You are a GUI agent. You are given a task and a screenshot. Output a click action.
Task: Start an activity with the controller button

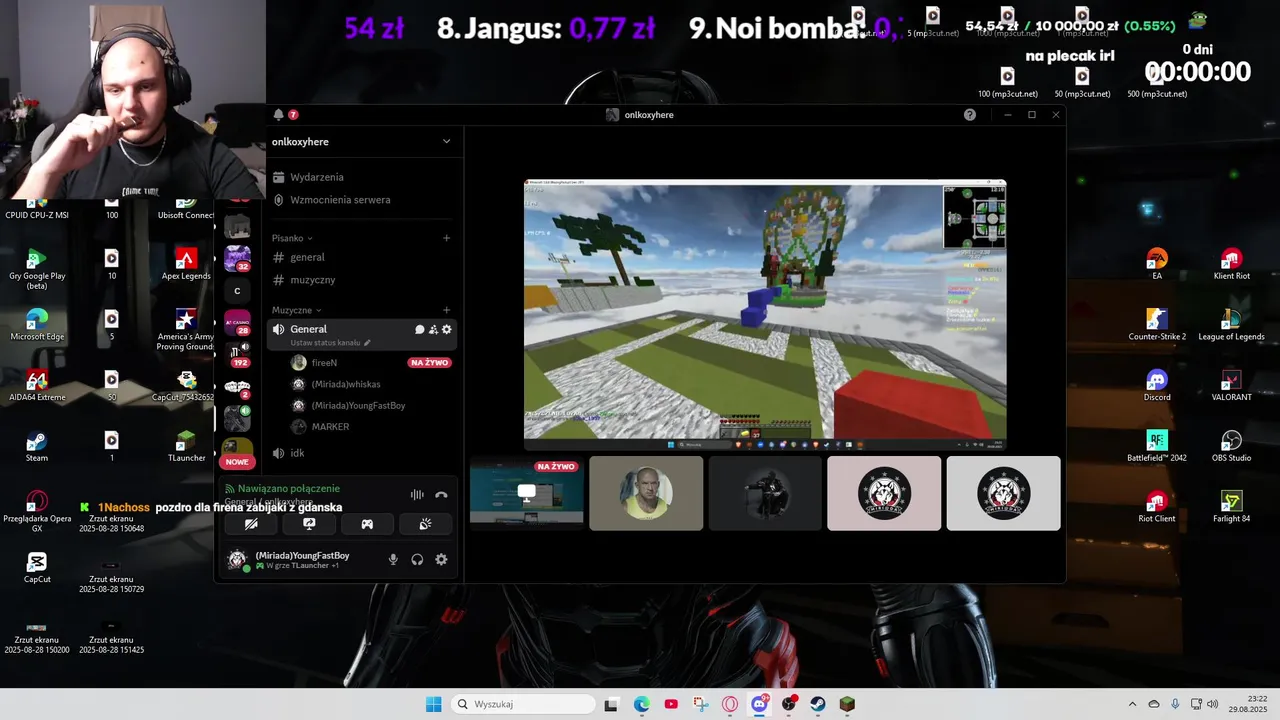(x=367, y=524)
